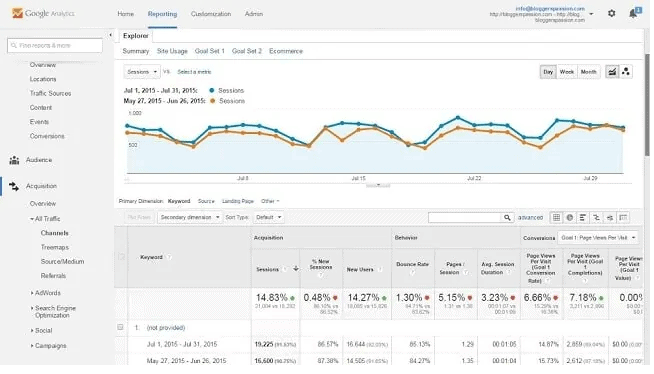Viewport: 654px width, 374px height.
Task: Select the percentage pie chart view icon
Action: pos(570,217)
